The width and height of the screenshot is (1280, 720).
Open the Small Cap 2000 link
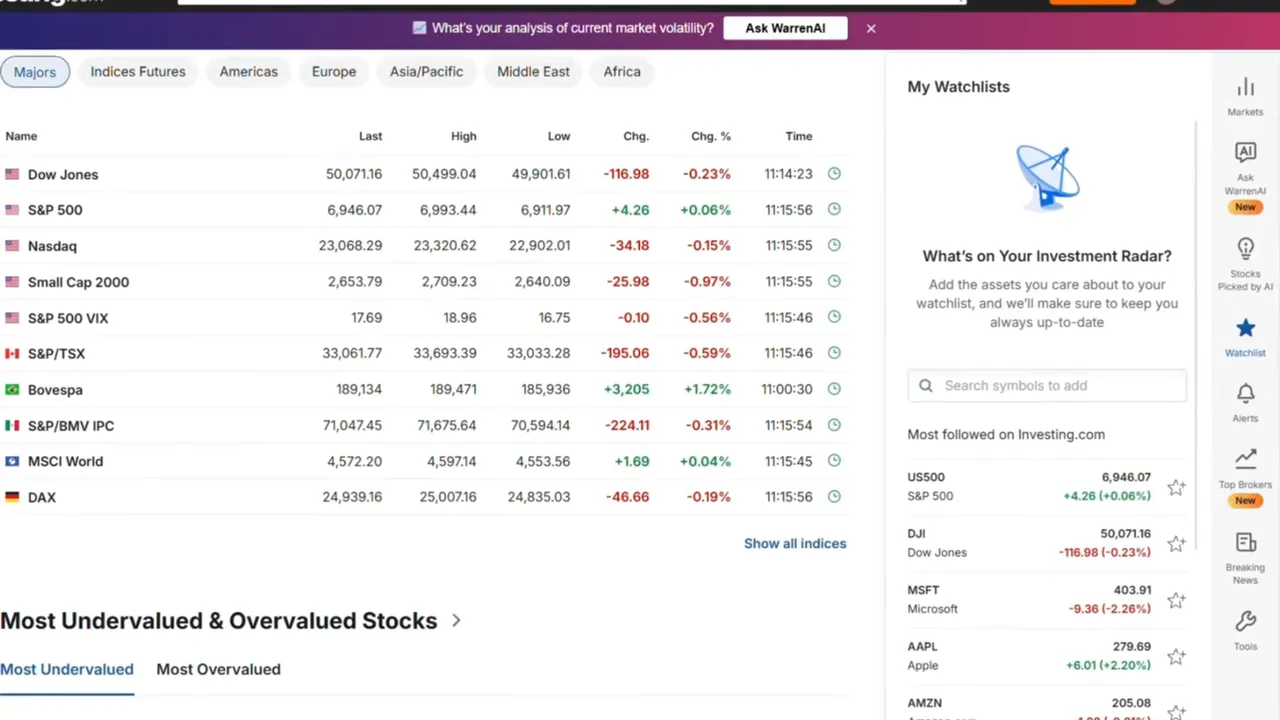click(x=78, y=282)
